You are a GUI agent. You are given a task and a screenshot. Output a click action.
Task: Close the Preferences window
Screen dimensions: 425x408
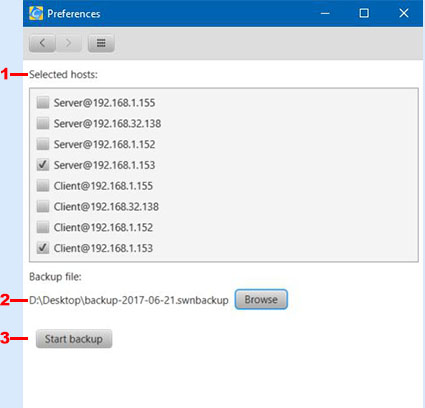pyautogui.click(x=404, y=13)
